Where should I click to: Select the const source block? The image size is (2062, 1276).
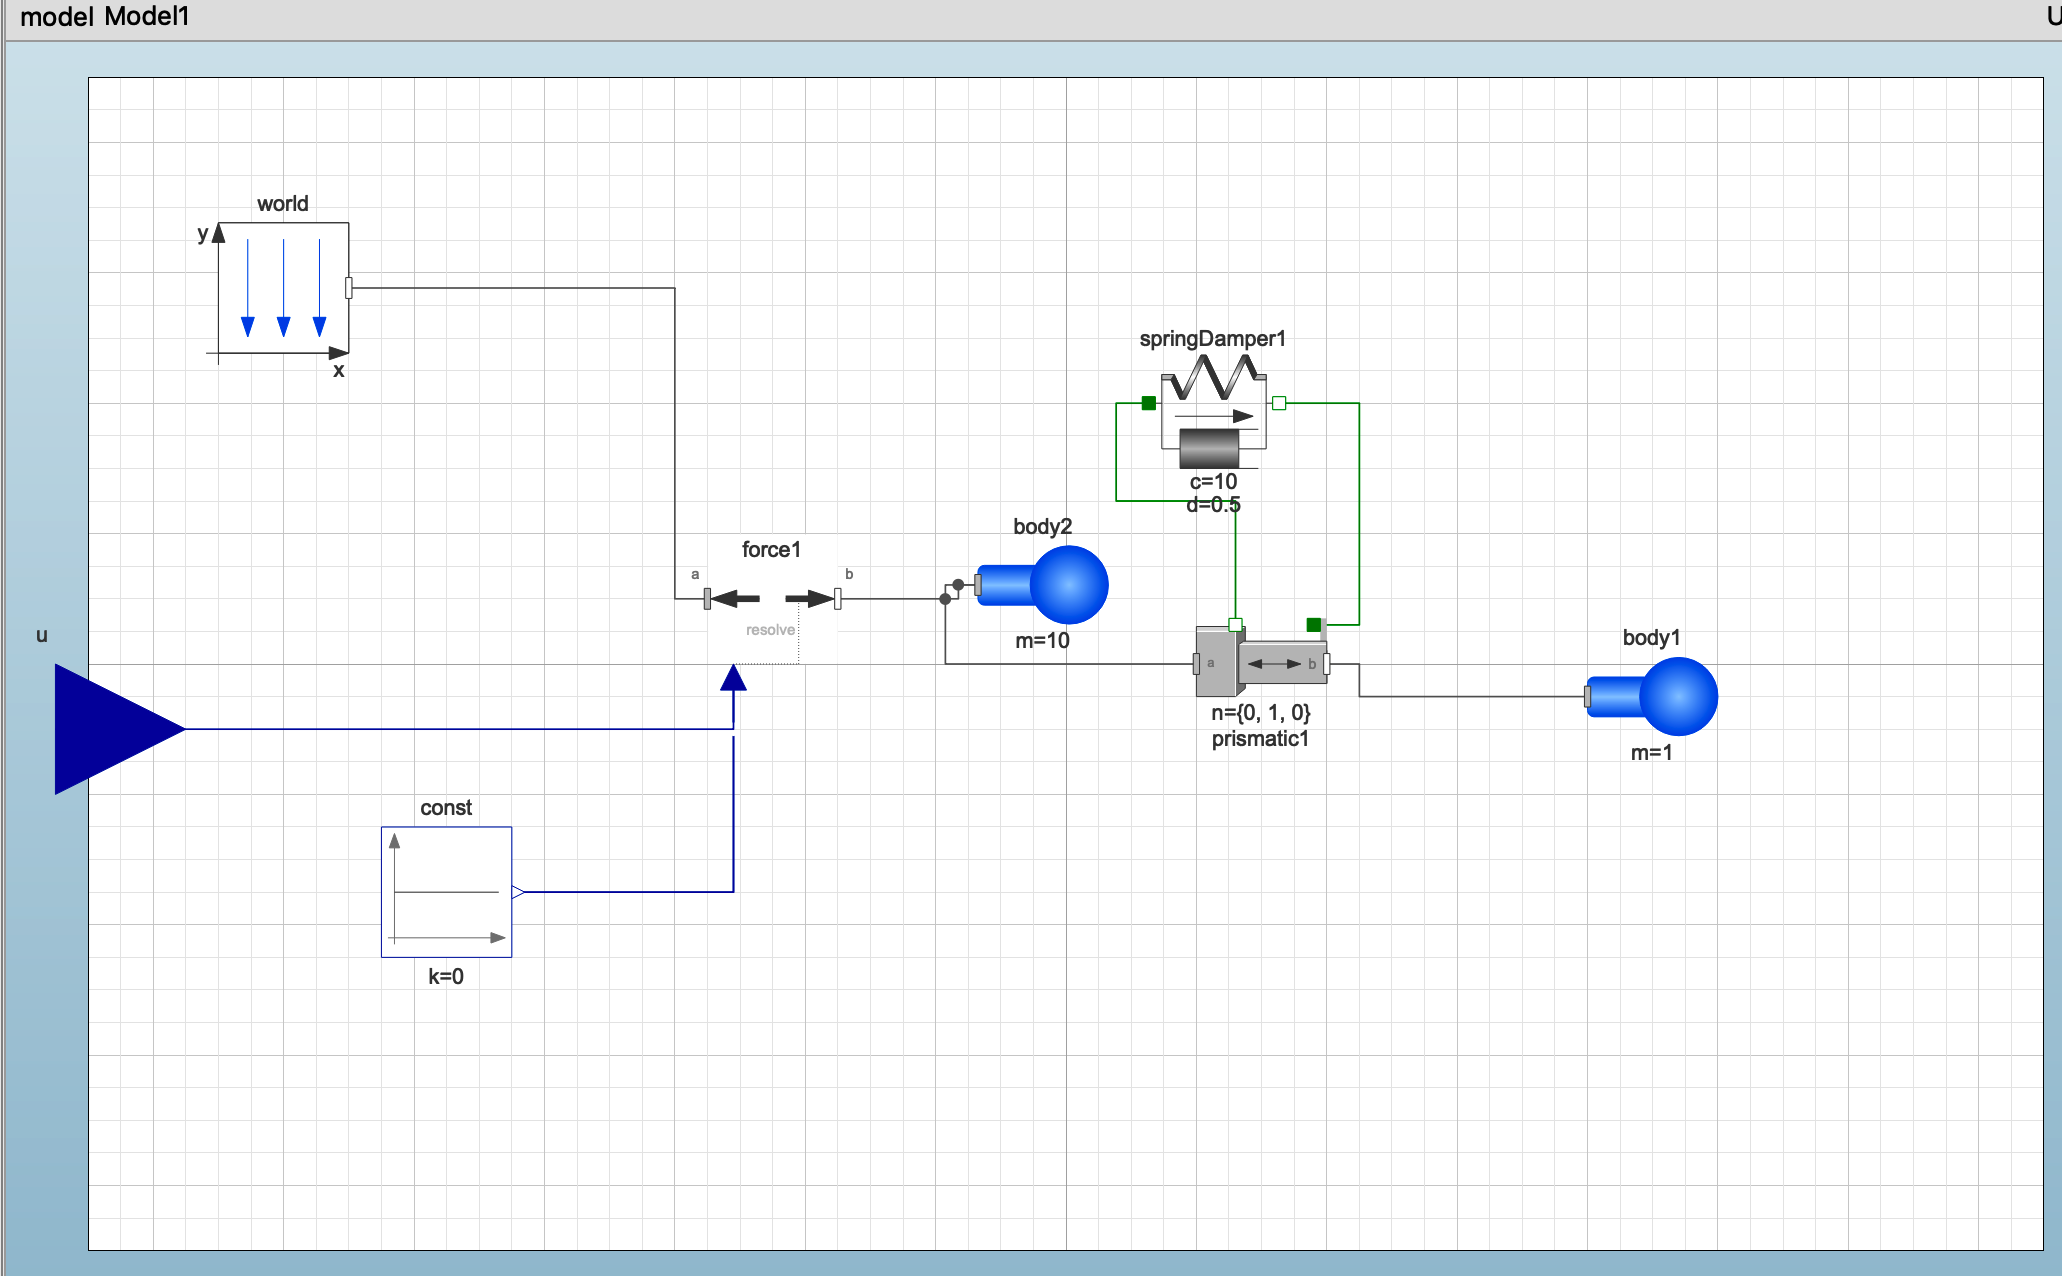click(446, 892)
